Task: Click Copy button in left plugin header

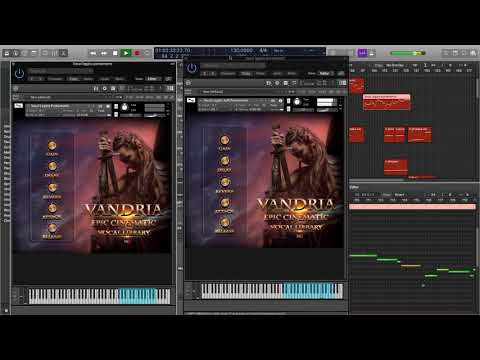Action: click(73, 79)
